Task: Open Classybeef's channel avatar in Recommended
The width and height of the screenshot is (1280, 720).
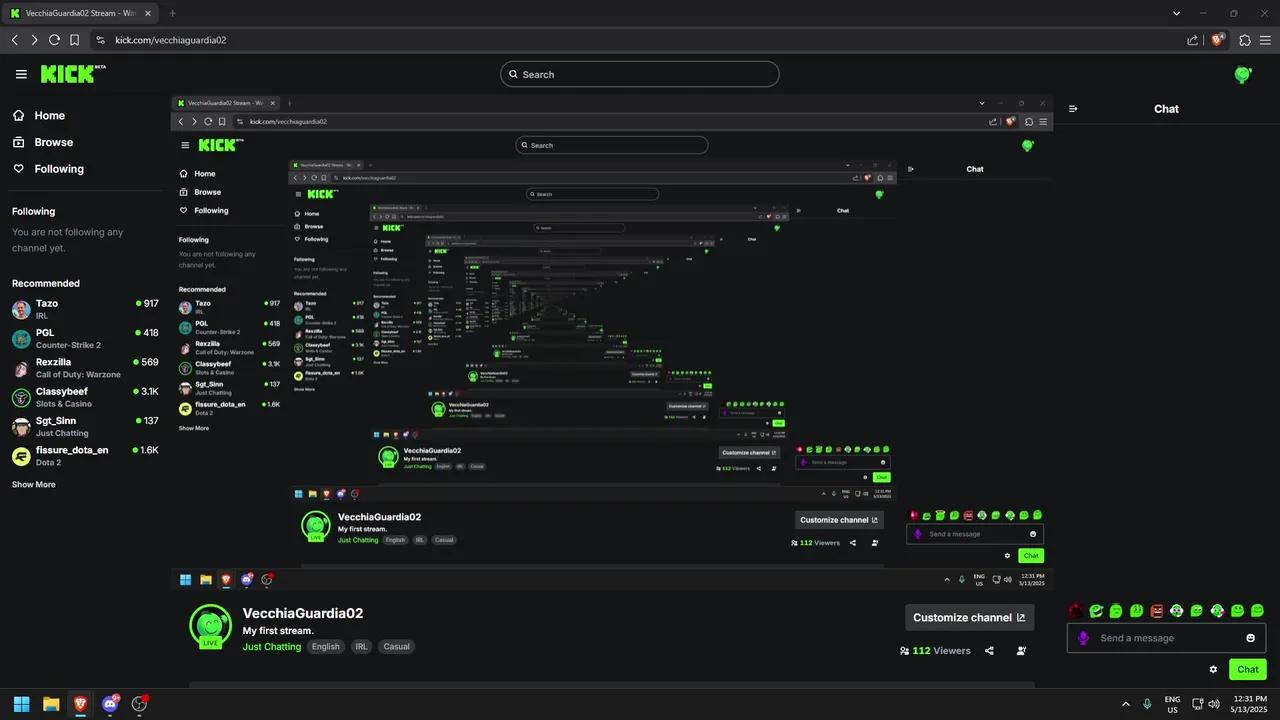Action: coord(21,397)
